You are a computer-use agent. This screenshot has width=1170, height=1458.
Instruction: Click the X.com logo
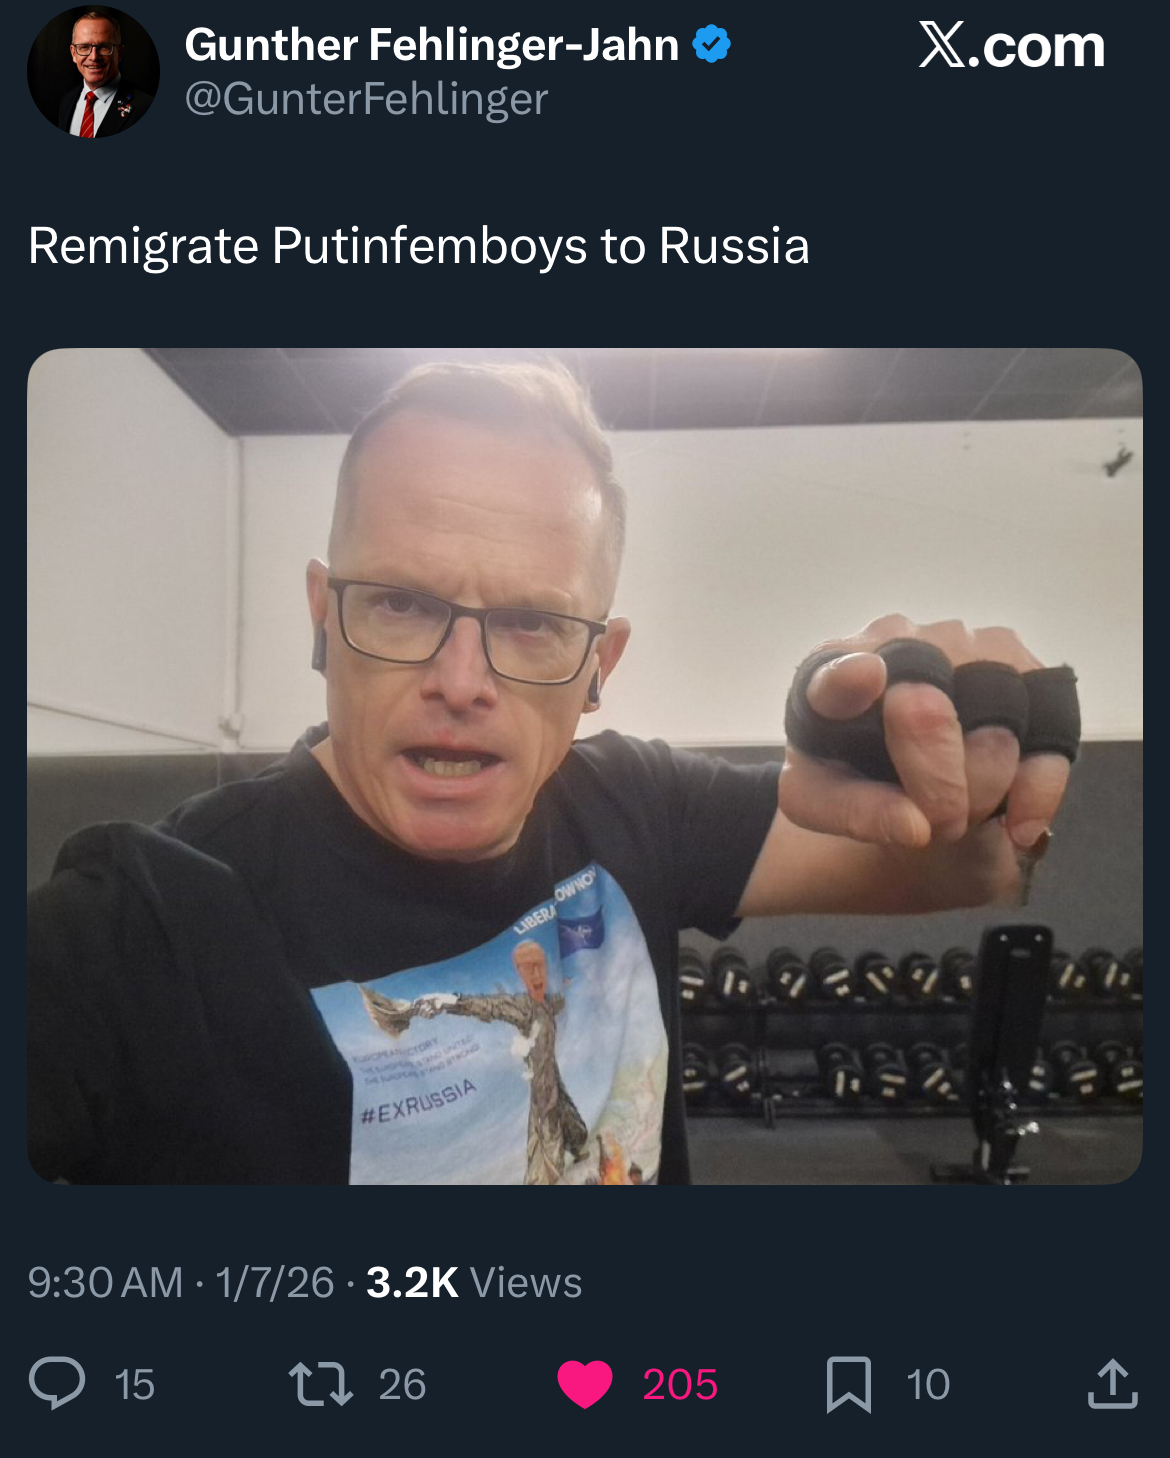click(x=1012, y=46)
